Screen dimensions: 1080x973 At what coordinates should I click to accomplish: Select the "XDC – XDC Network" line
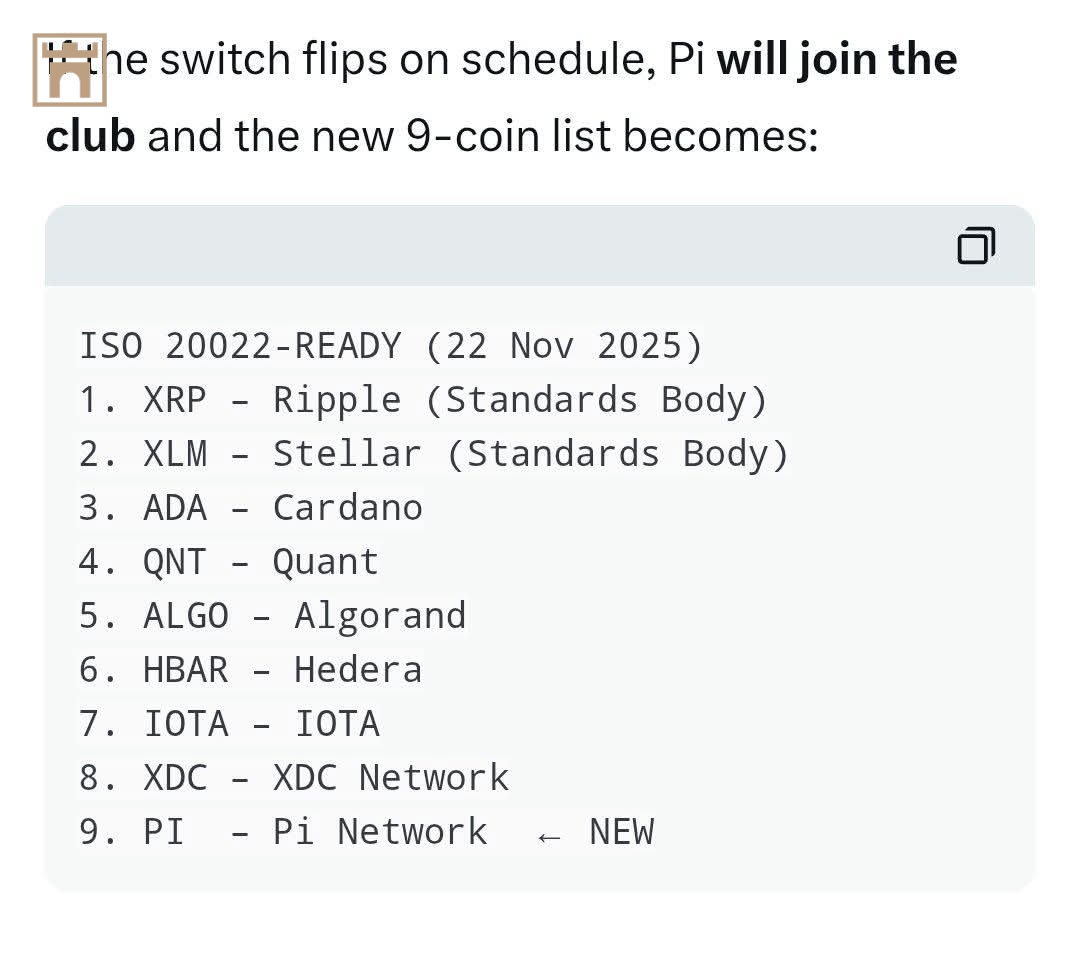[x=294, y=778]
